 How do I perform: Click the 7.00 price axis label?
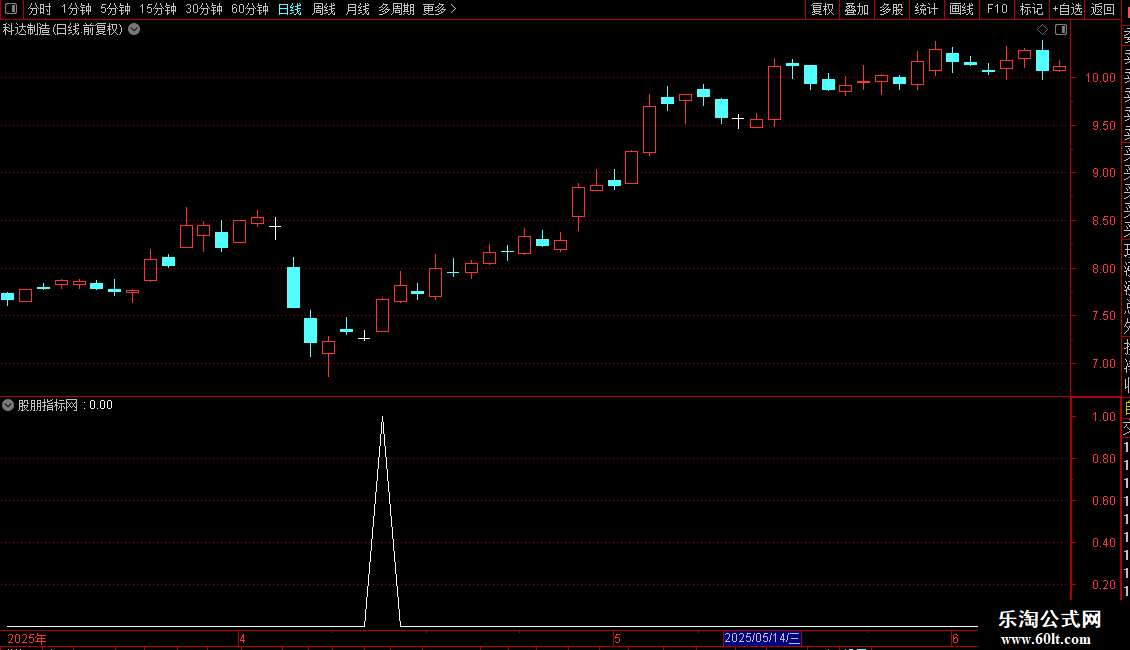tap(1103, 364)
